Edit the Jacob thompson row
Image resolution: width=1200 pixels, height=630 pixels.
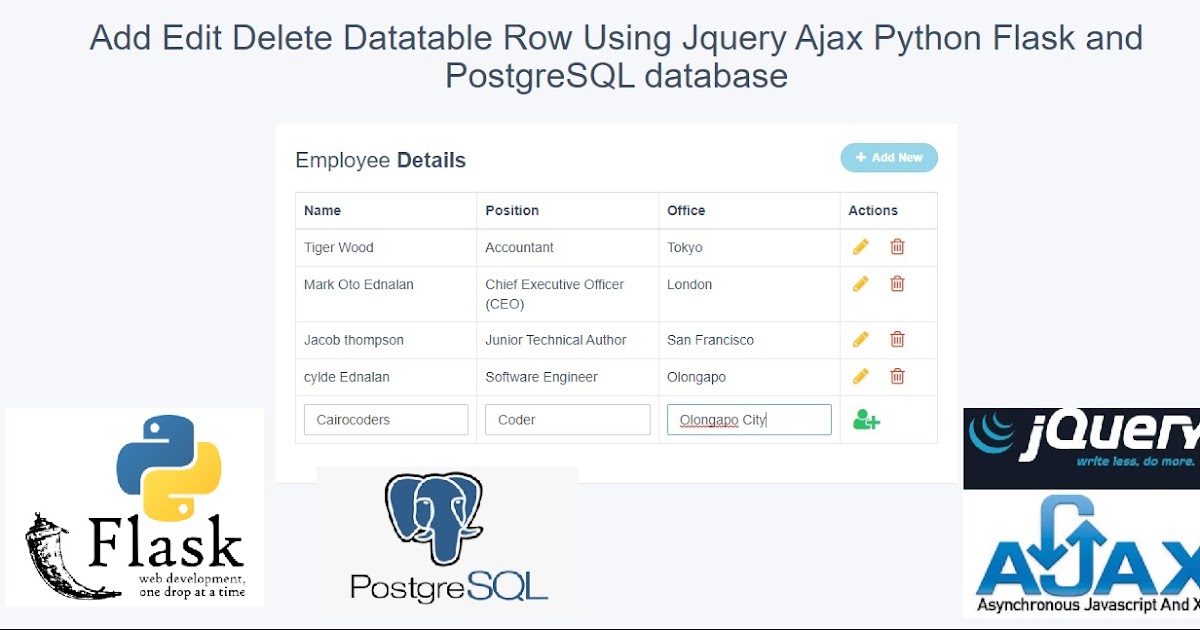click(861, 340)
